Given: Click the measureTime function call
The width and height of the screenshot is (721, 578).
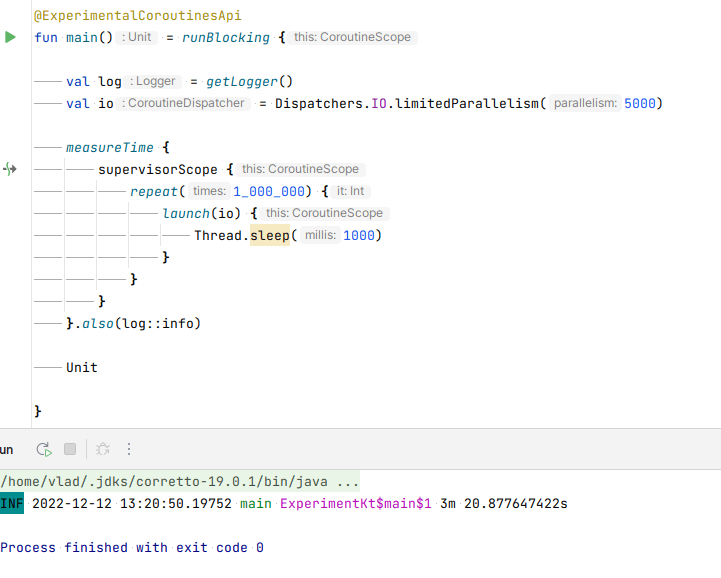Looking at the screenshot, I should coord(110,147).
